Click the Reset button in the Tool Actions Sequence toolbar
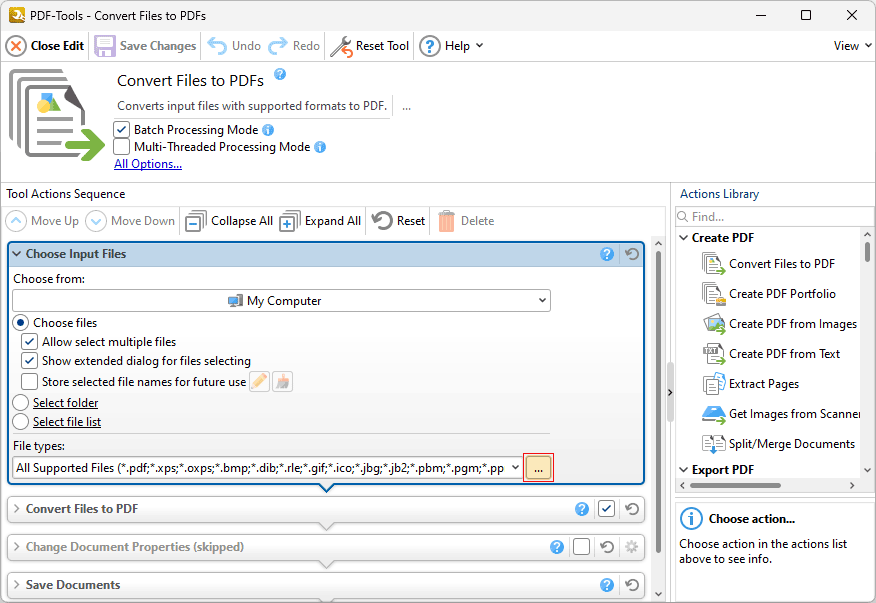Image resolution: width=876 pixels, height=603 pixels. [x=398, y=221]
